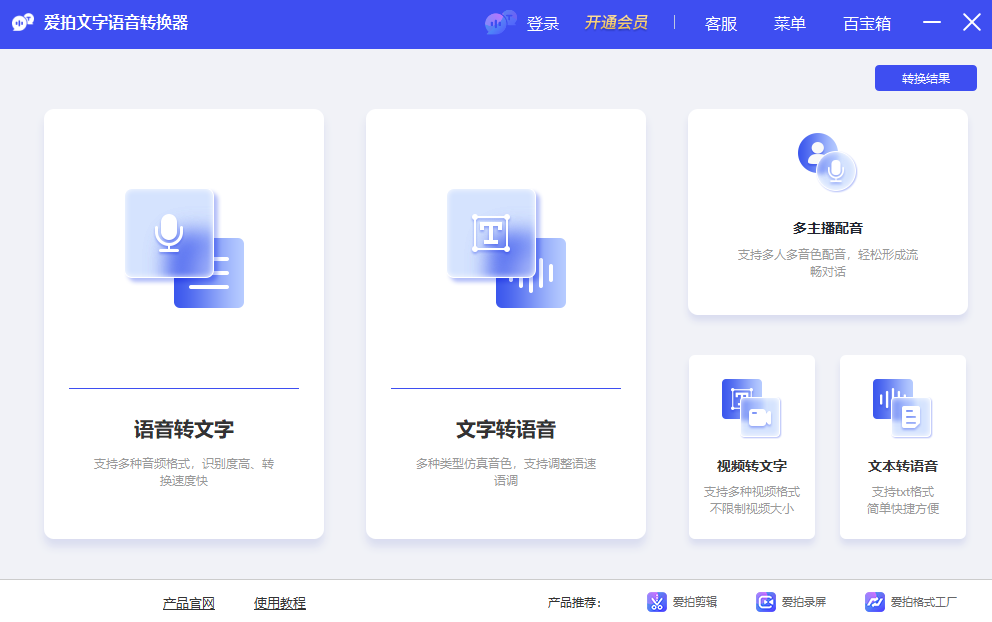
Task: Open the 菜单 menu
Action: coord(789,23)
